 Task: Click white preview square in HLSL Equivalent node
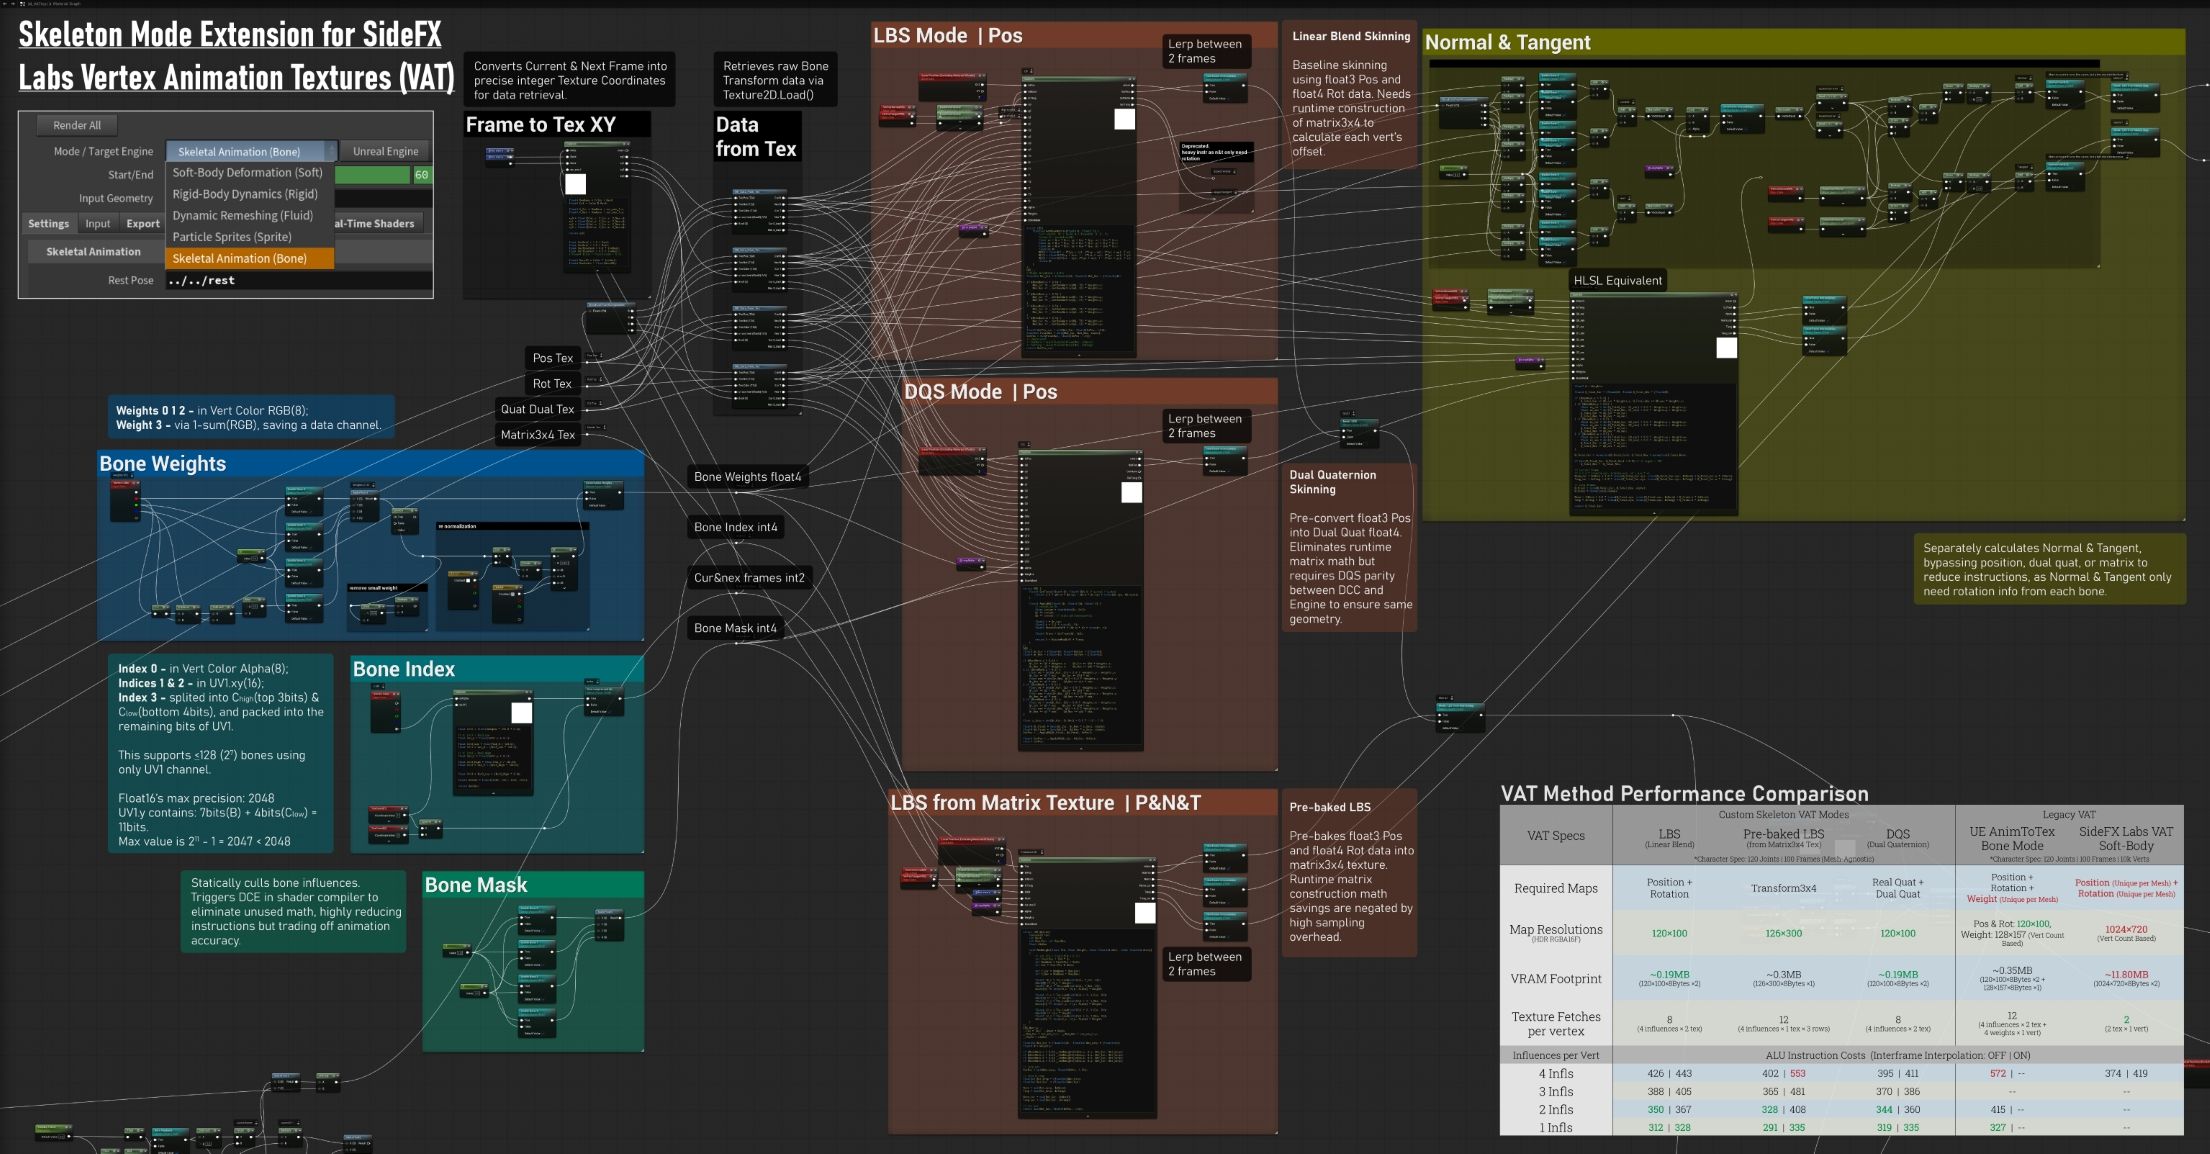click(1727, 348)
